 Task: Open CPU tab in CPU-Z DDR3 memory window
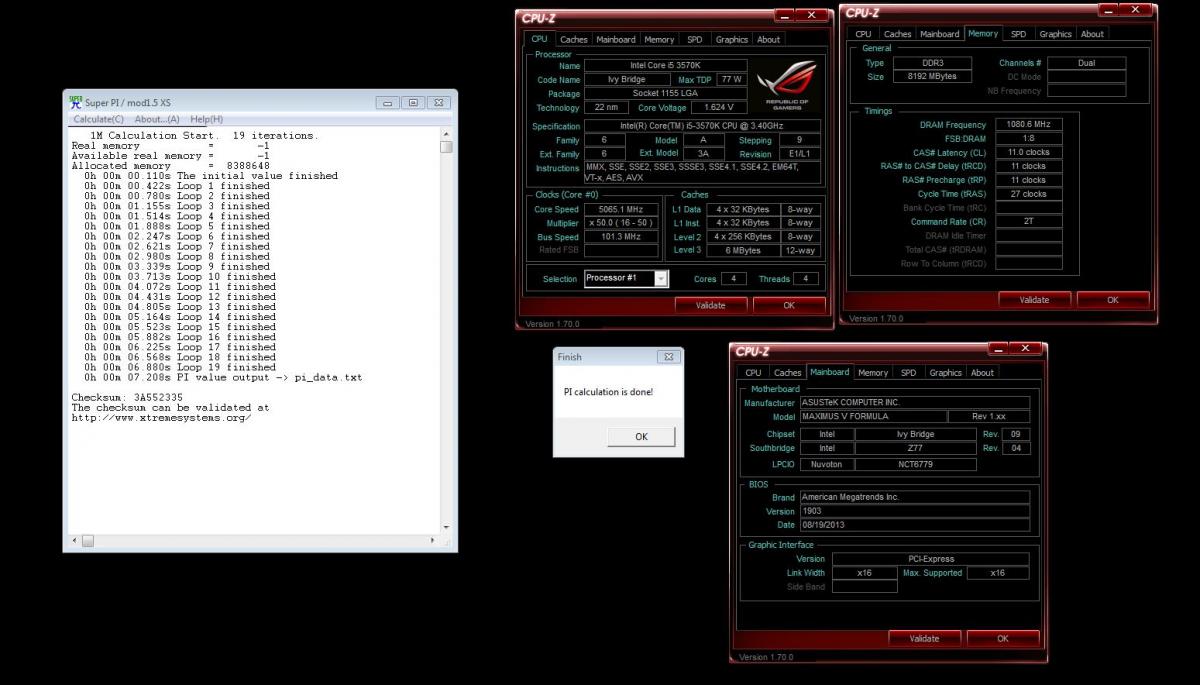coord(863,34)
